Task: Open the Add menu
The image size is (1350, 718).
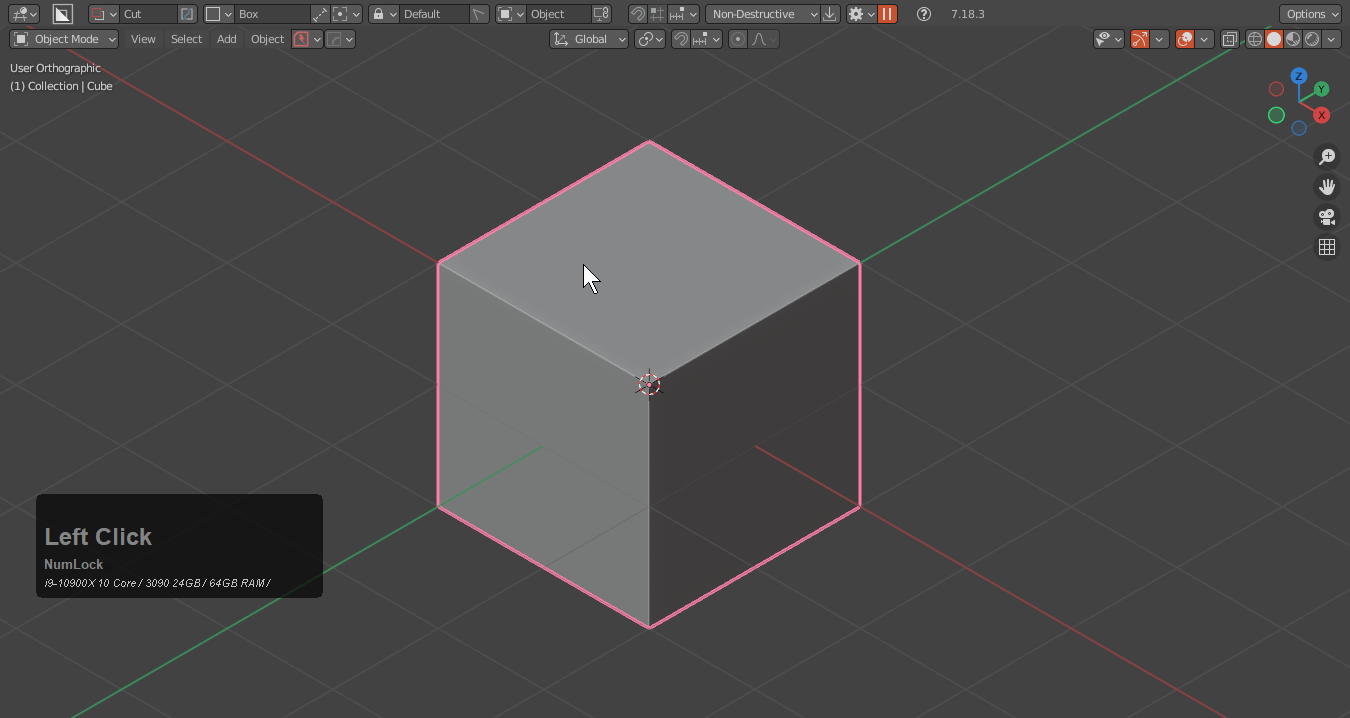Action: point(227,39)
